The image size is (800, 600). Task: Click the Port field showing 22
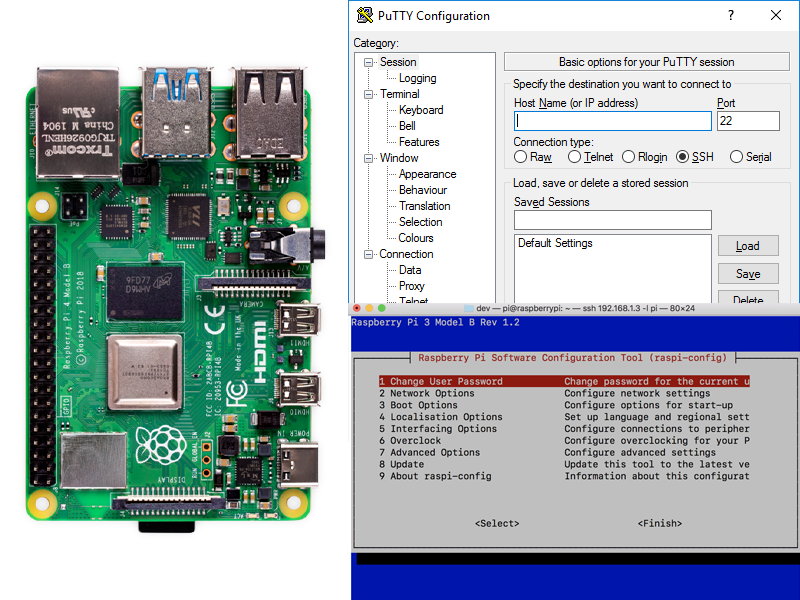[x=748, y=121]
